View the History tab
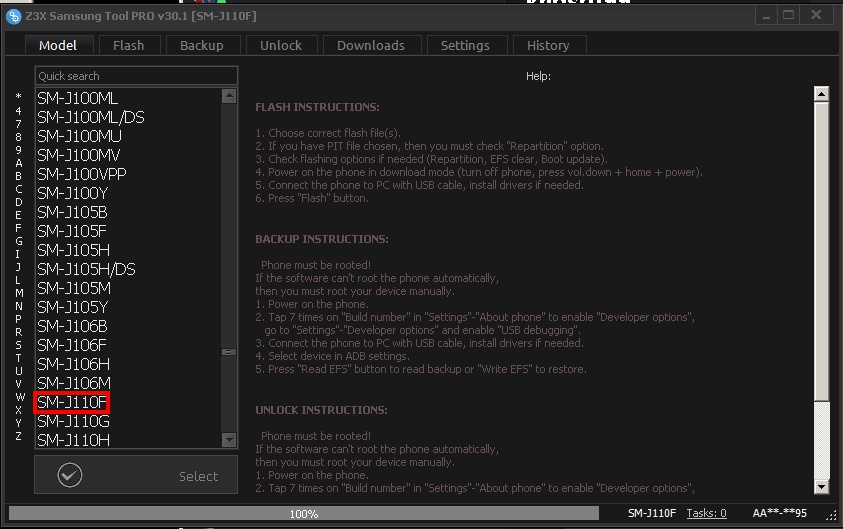The image size is (843, 529). coord(548,46)
